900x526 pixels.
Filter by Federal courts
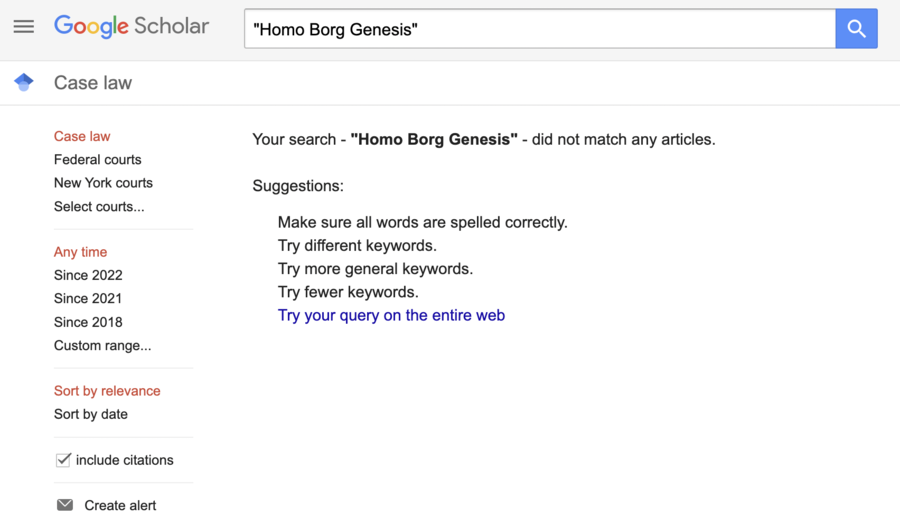[98, 160]
